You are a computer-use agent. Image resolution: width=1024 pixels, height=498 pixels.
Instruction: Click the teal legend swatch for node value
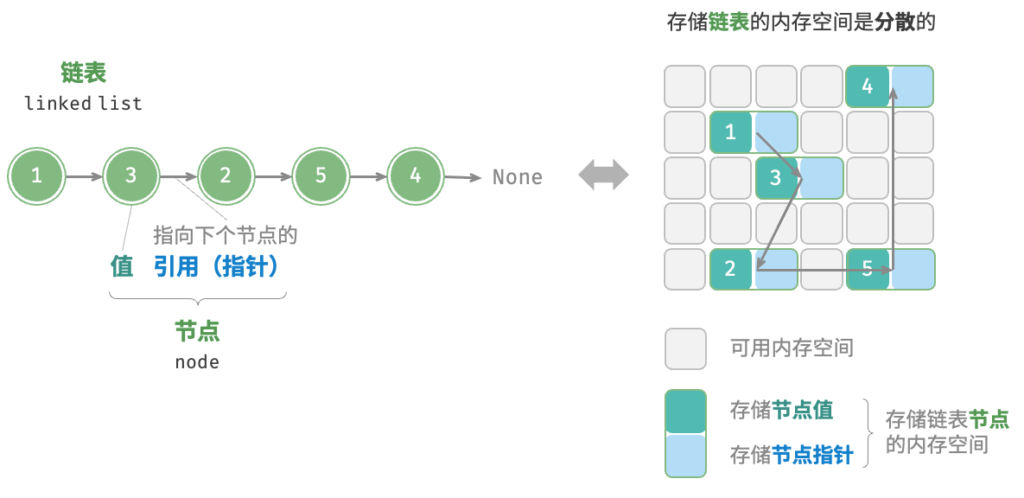685,411
